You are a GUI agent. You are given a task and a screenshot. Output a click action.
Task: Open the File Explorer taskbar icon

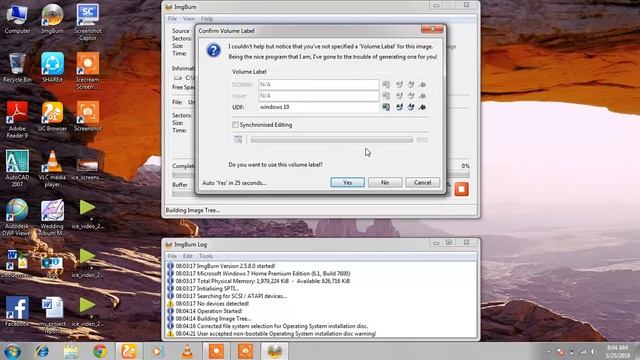coord(71,351)
